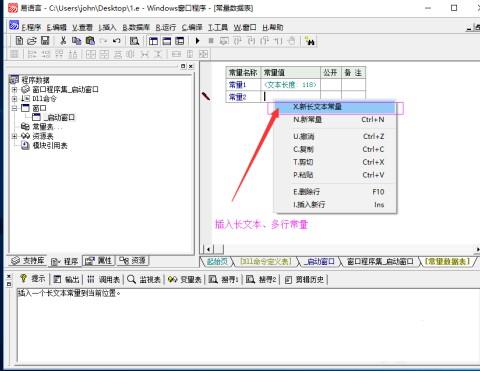
Task: Click the binoculars search icon in toolbar
Action: (310, 41)
